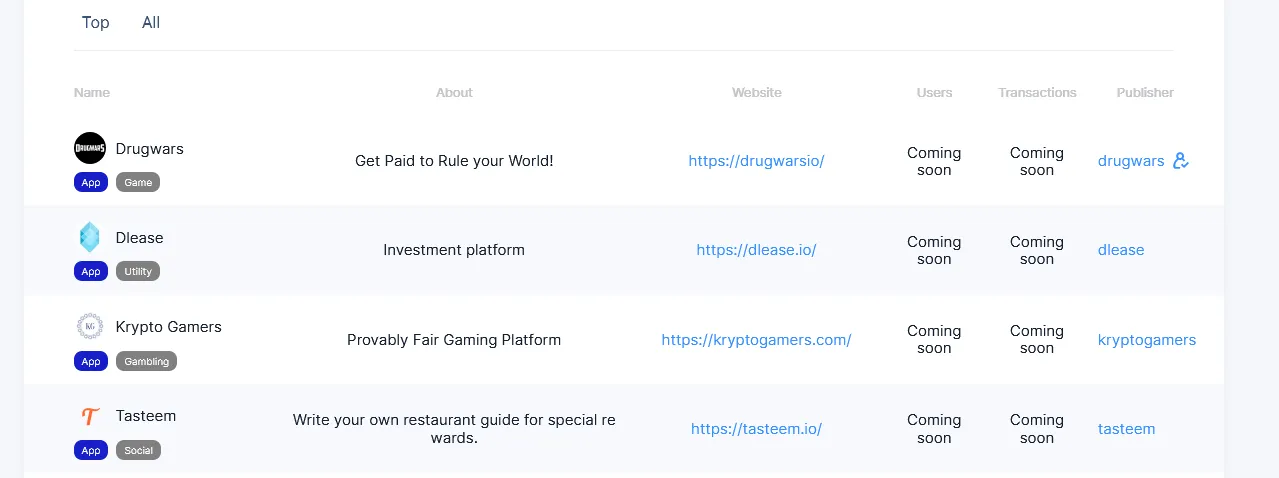Click the Dlease crystal logo icon
Screen dimensions: 1279x478
click(x=90, y=237)
